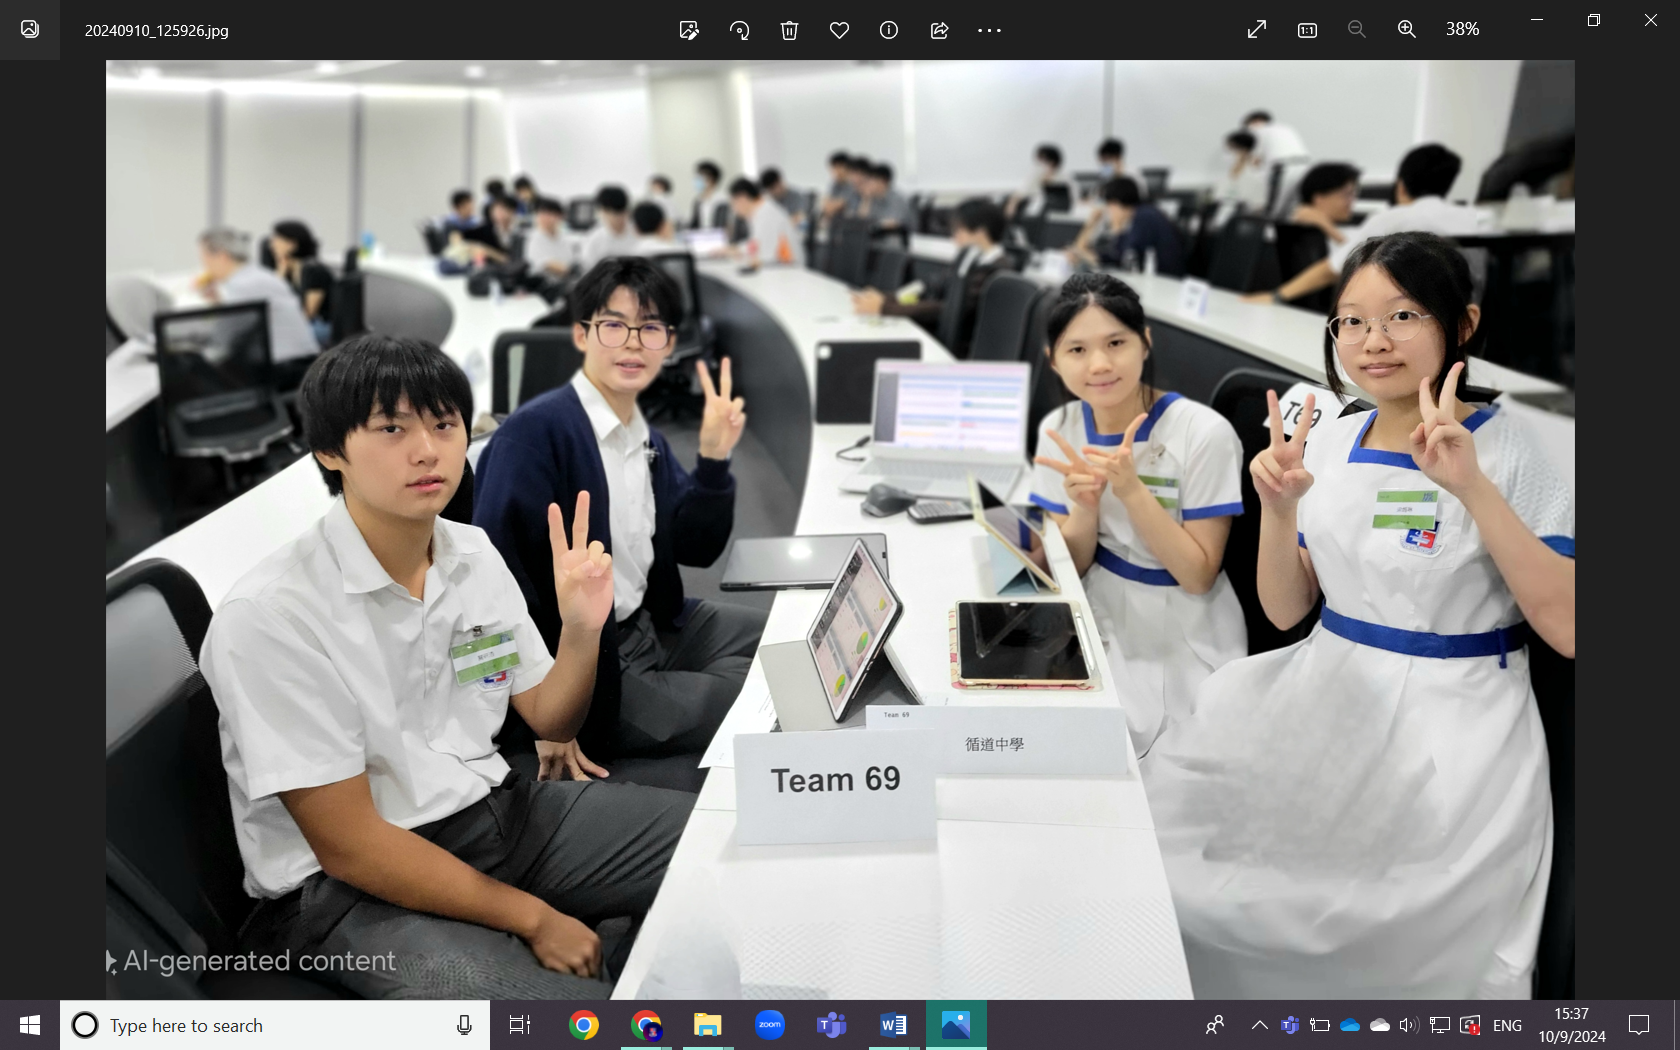The height and width of the screenshot is (1050, 1680).
Task: Open the clock showing 15:37 10/9/2024
Action: click(x=1572, y=1025)
